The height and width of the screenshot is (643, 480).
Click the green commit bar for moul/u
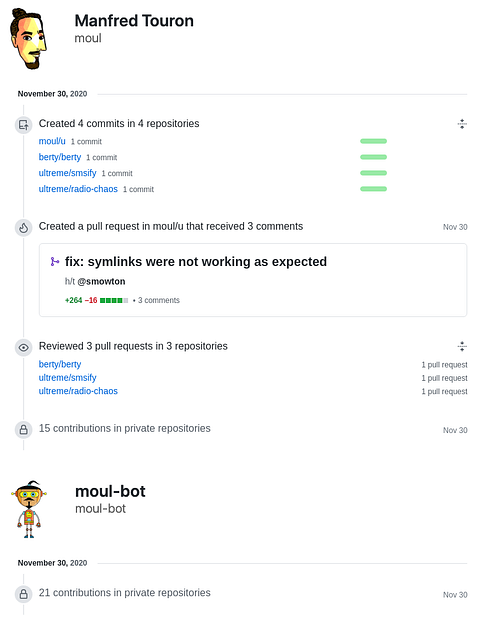pyautogui.click(x=373, y=141)
